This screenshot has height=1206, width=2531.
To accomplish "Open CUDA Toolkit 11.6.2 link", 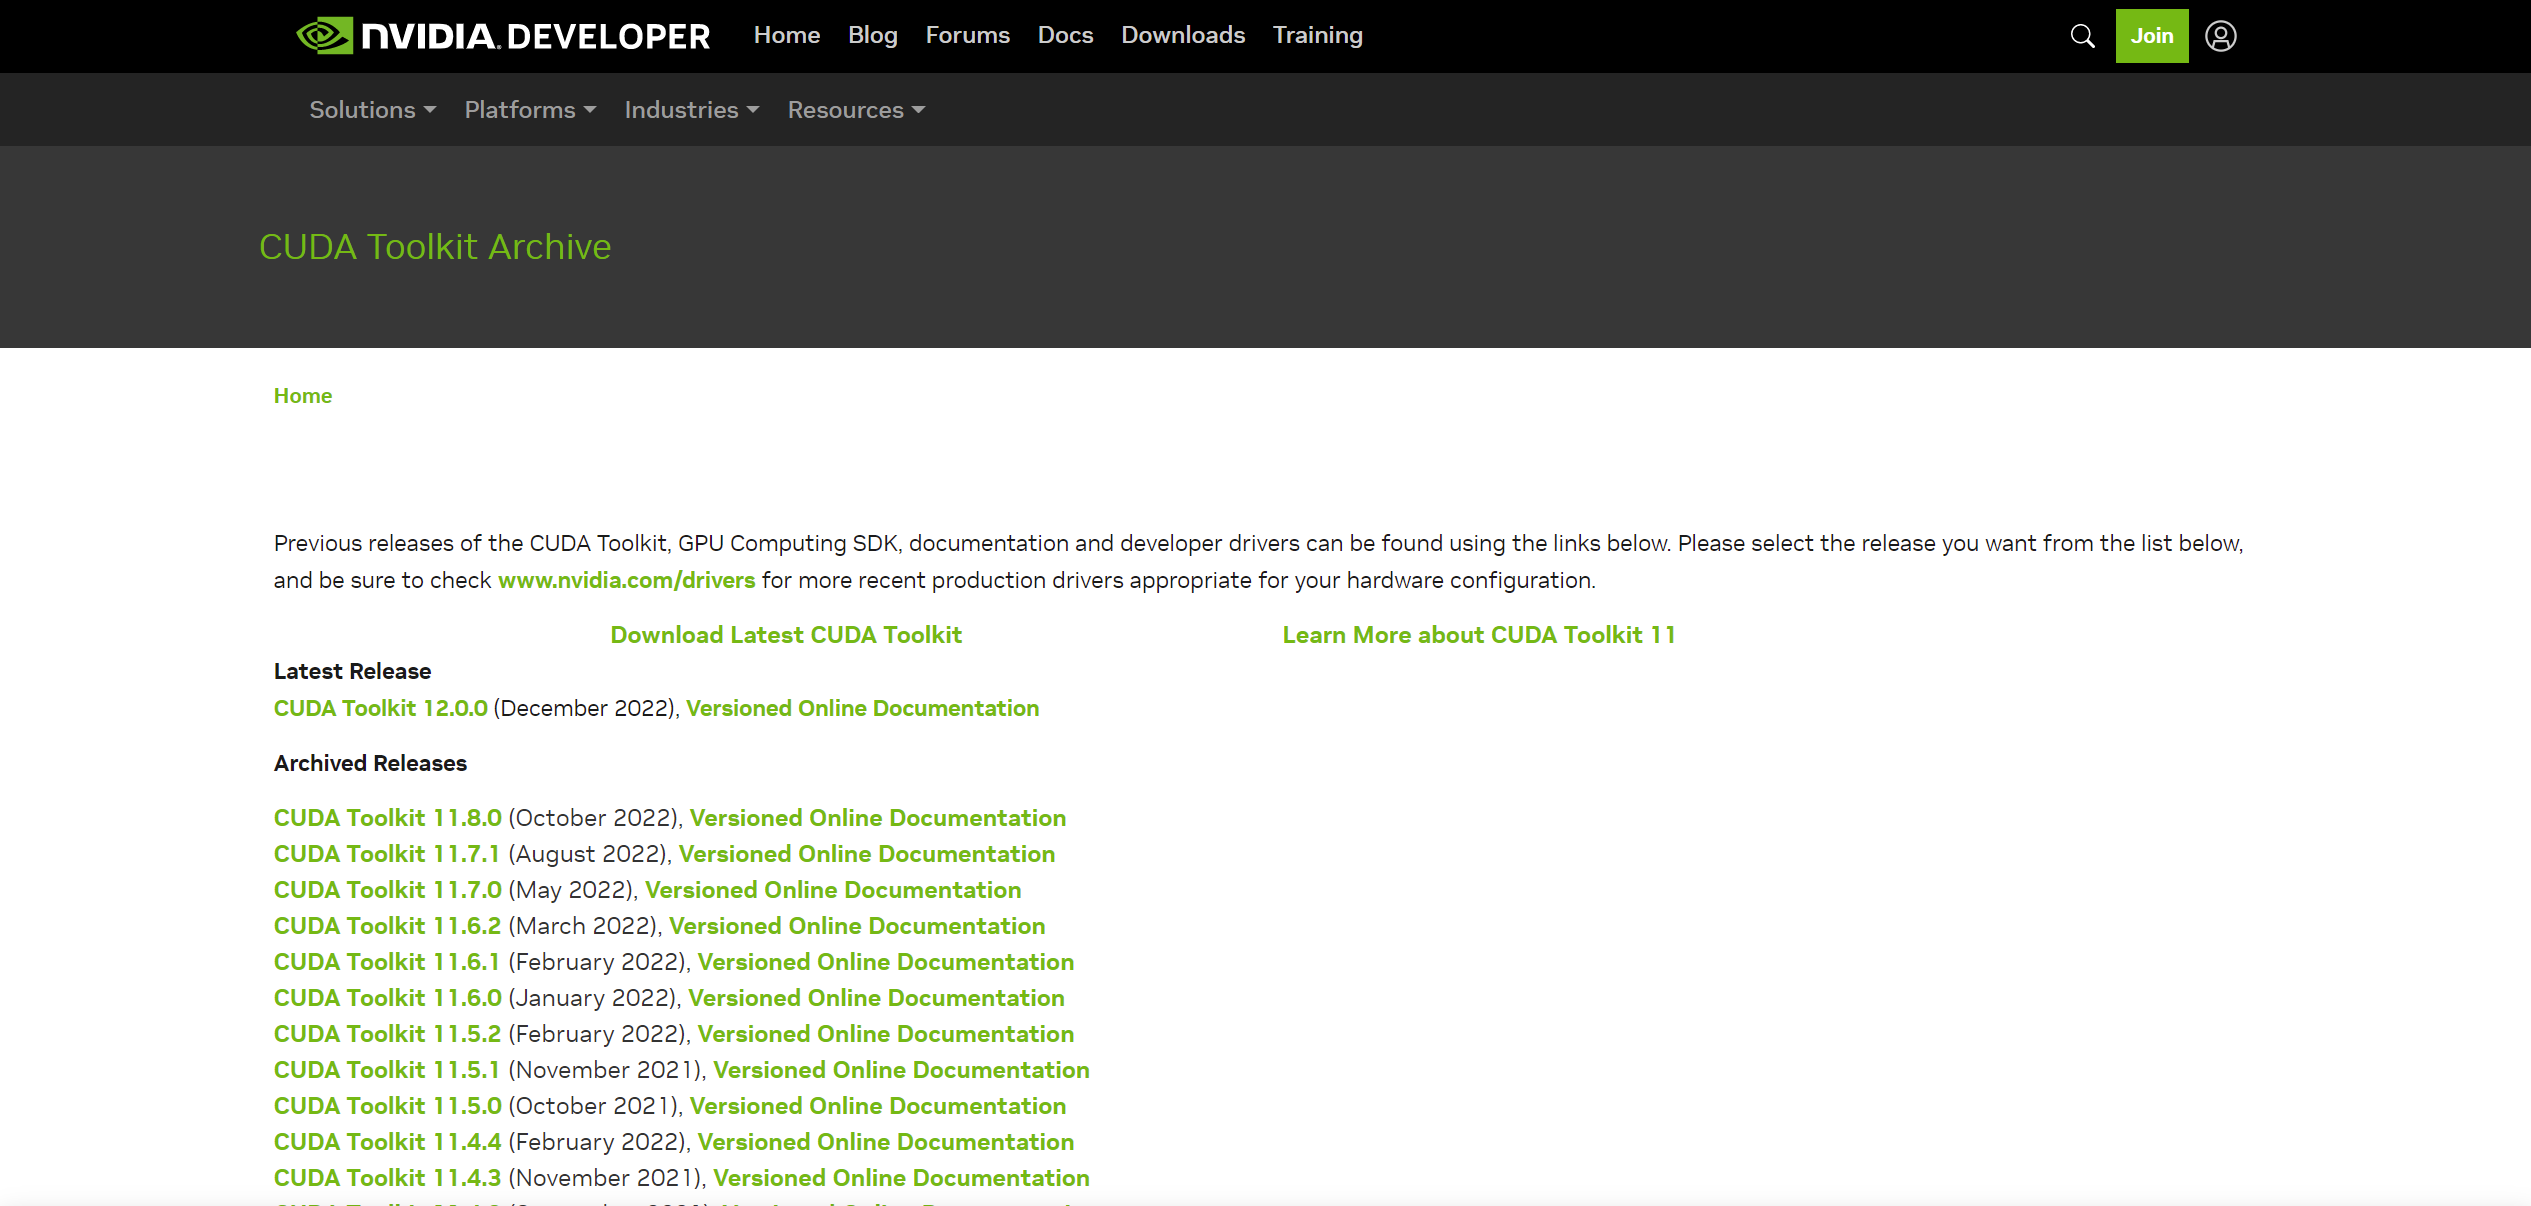I will point(388,926).
